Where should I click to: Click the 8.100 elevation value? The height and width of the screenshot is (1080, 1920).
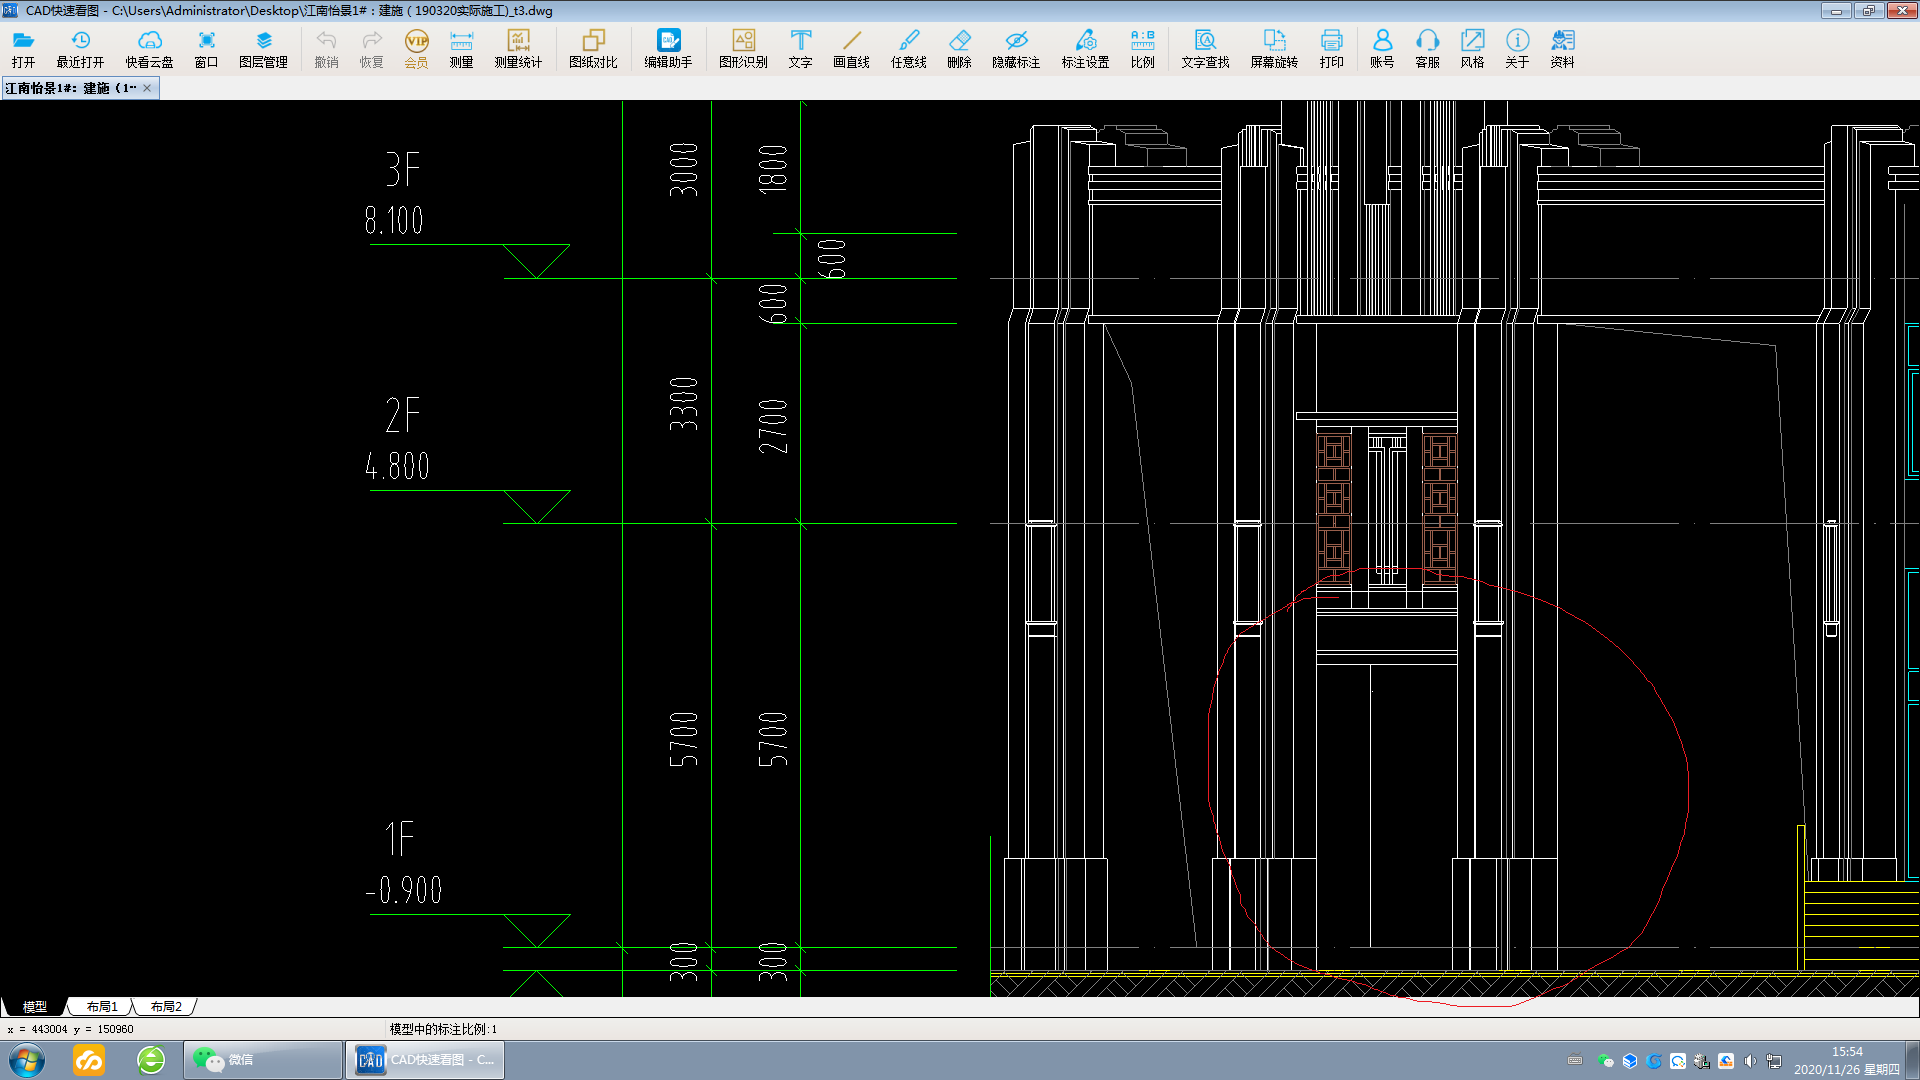tap(394, 220)
